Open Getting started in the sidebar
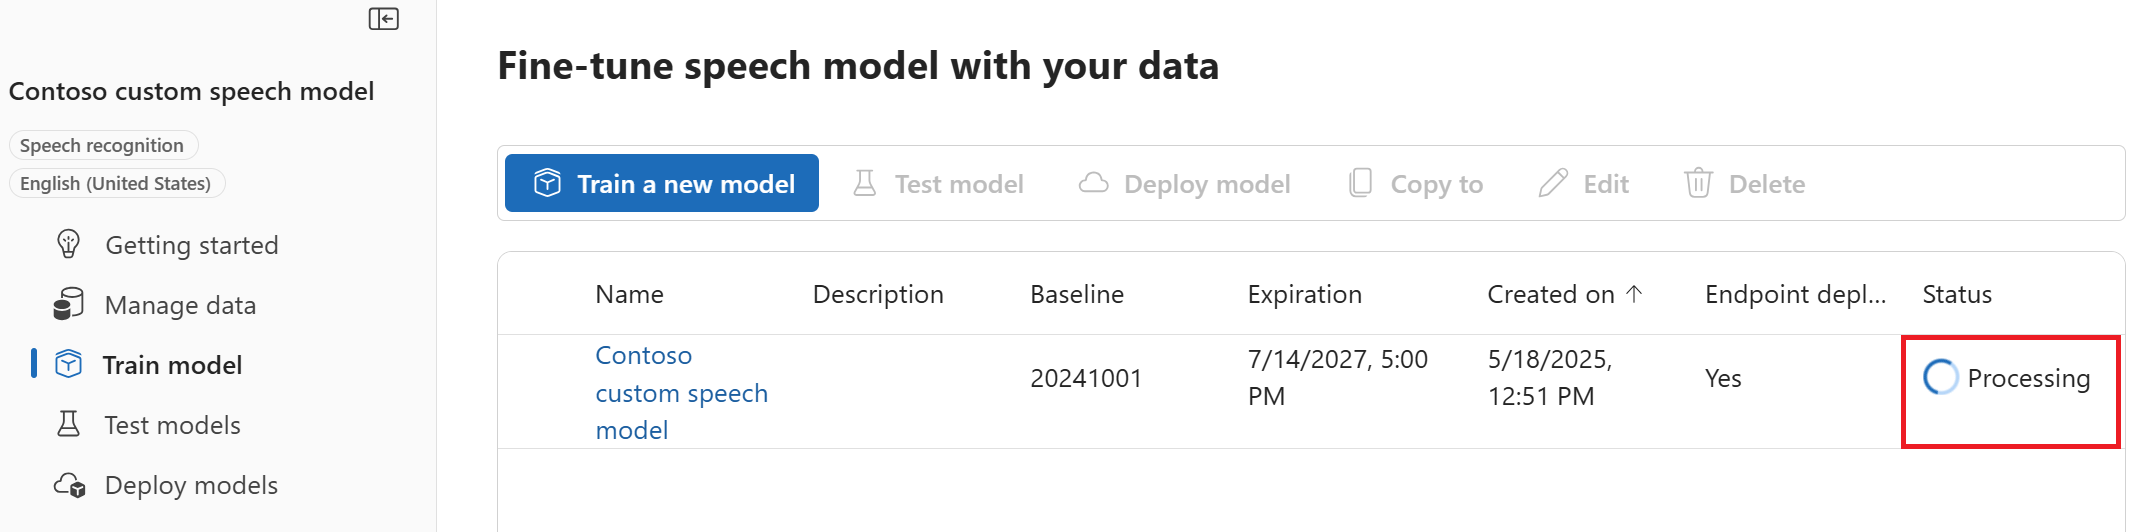Viewport: 2142px width, 532px height. pyautogui.click(x=191, y=245)
